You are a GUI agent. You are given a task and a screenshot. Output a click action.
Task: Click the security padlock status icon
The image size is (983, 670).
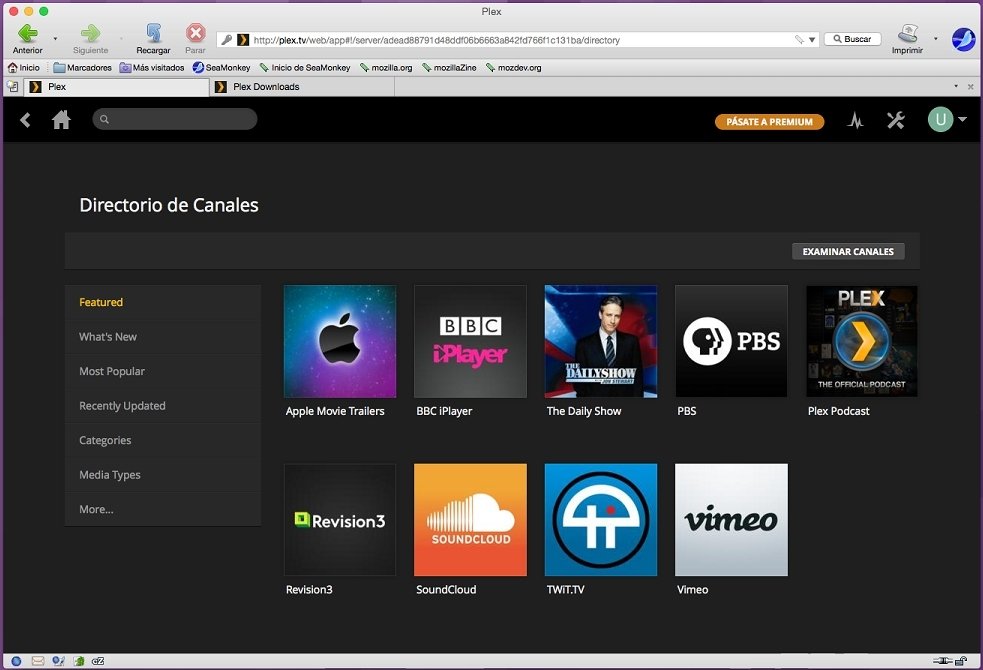pyautogui.click(x=961, y=661)
